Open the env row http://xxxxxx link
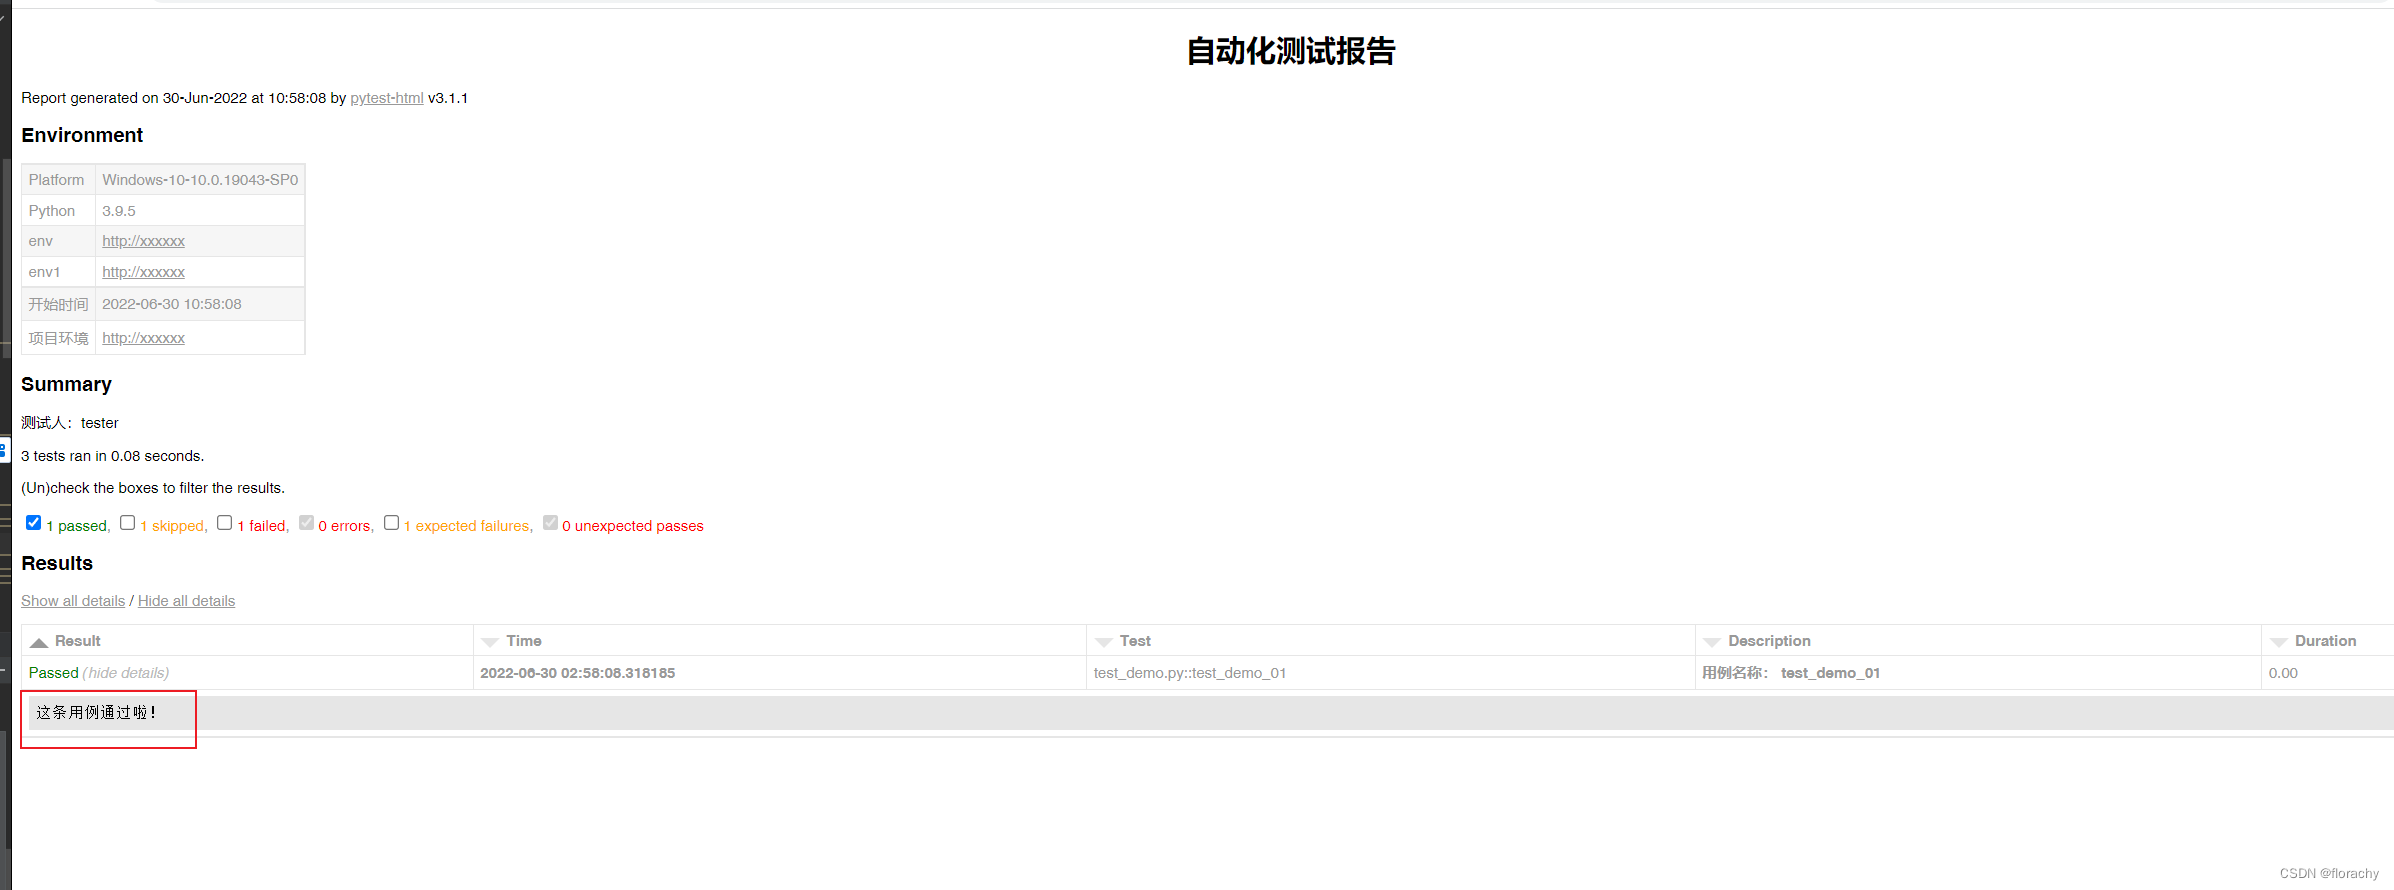2394x890 pixels. 143,241
